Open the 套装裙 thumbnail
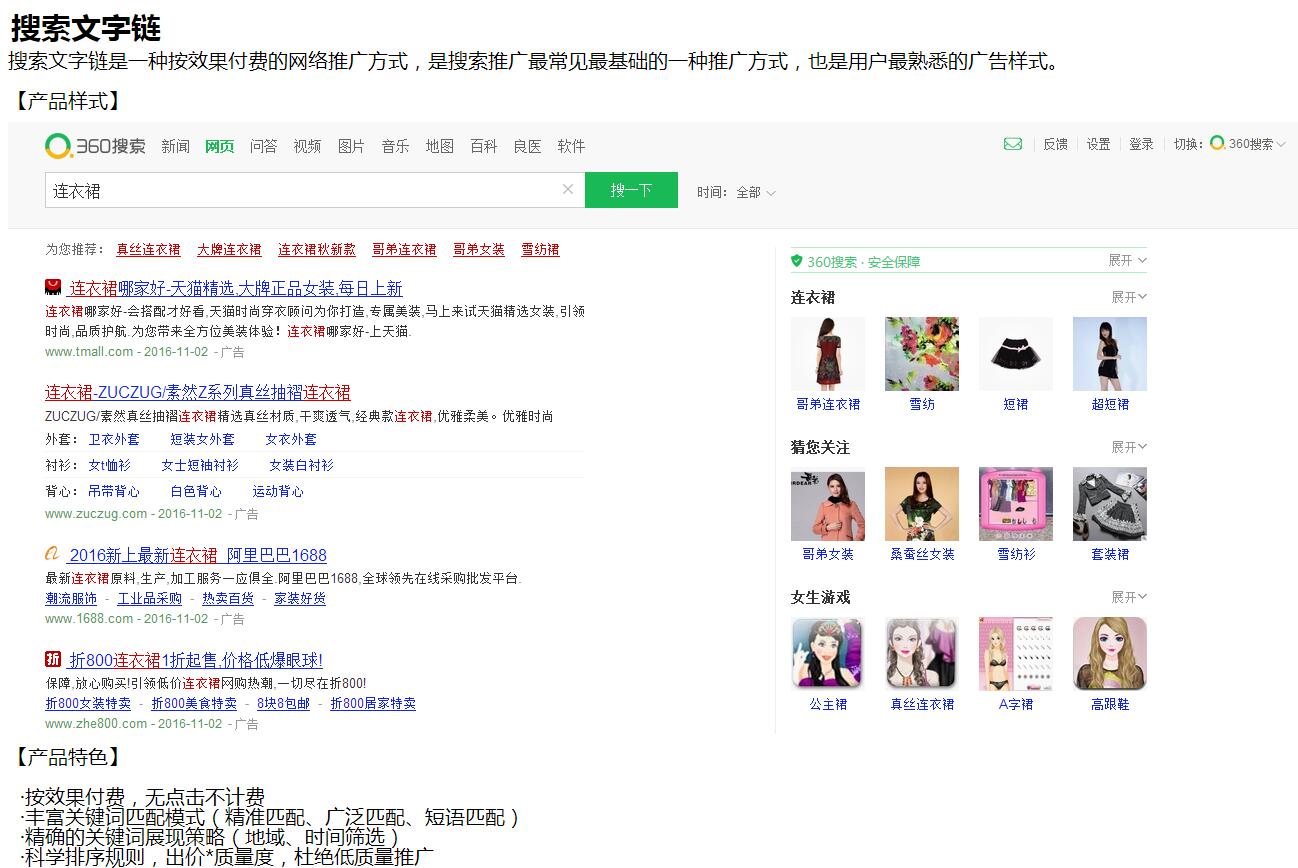This screenshot has width=1298, height=868. tap(1110, 504)
